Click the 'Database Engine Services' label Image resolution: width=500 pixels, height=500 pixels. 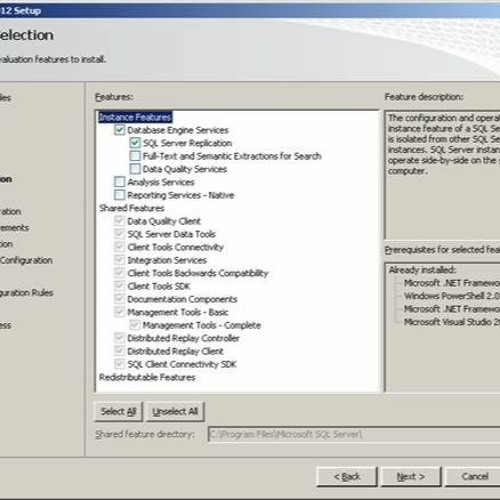(178, 130)
